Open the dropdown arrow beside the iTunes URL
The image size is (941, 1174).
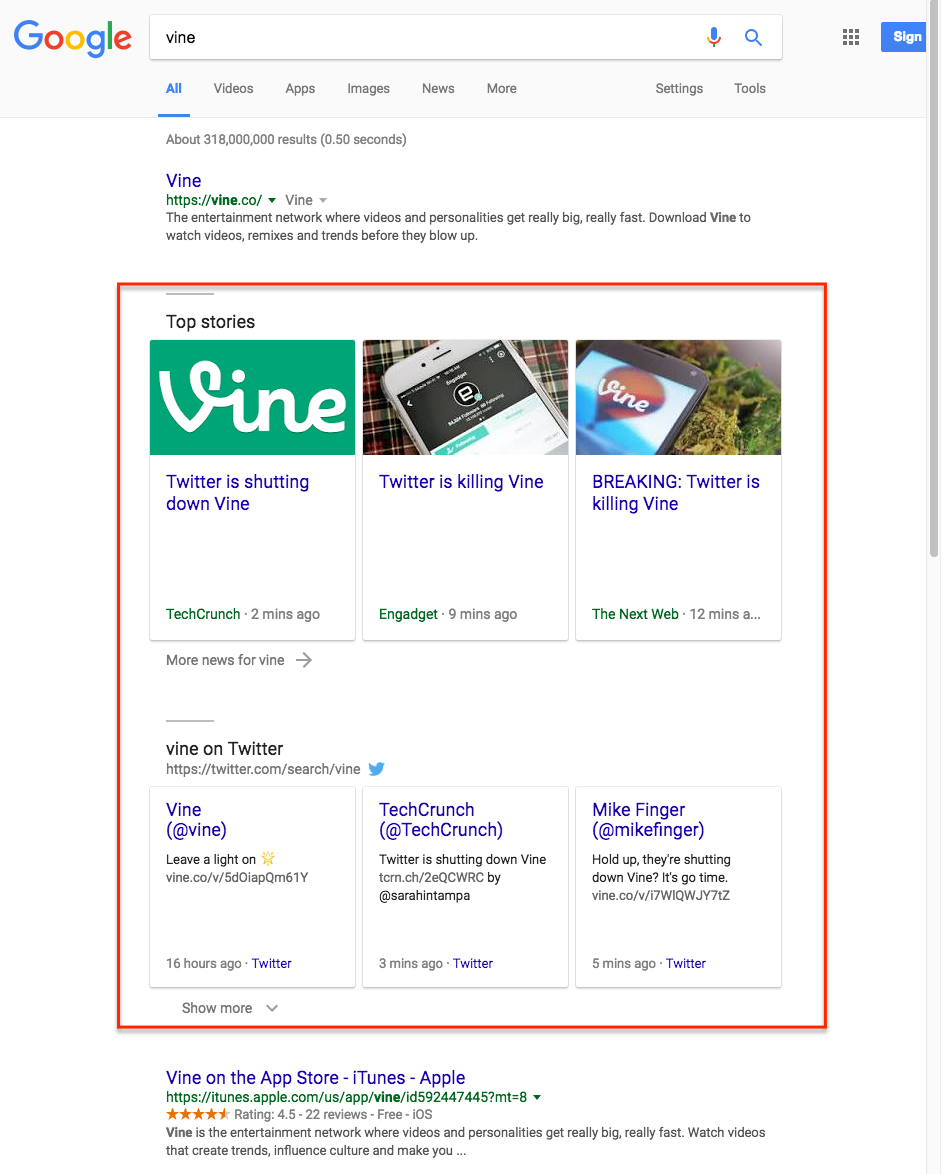pyautogui.click(x=537, y=1097)
